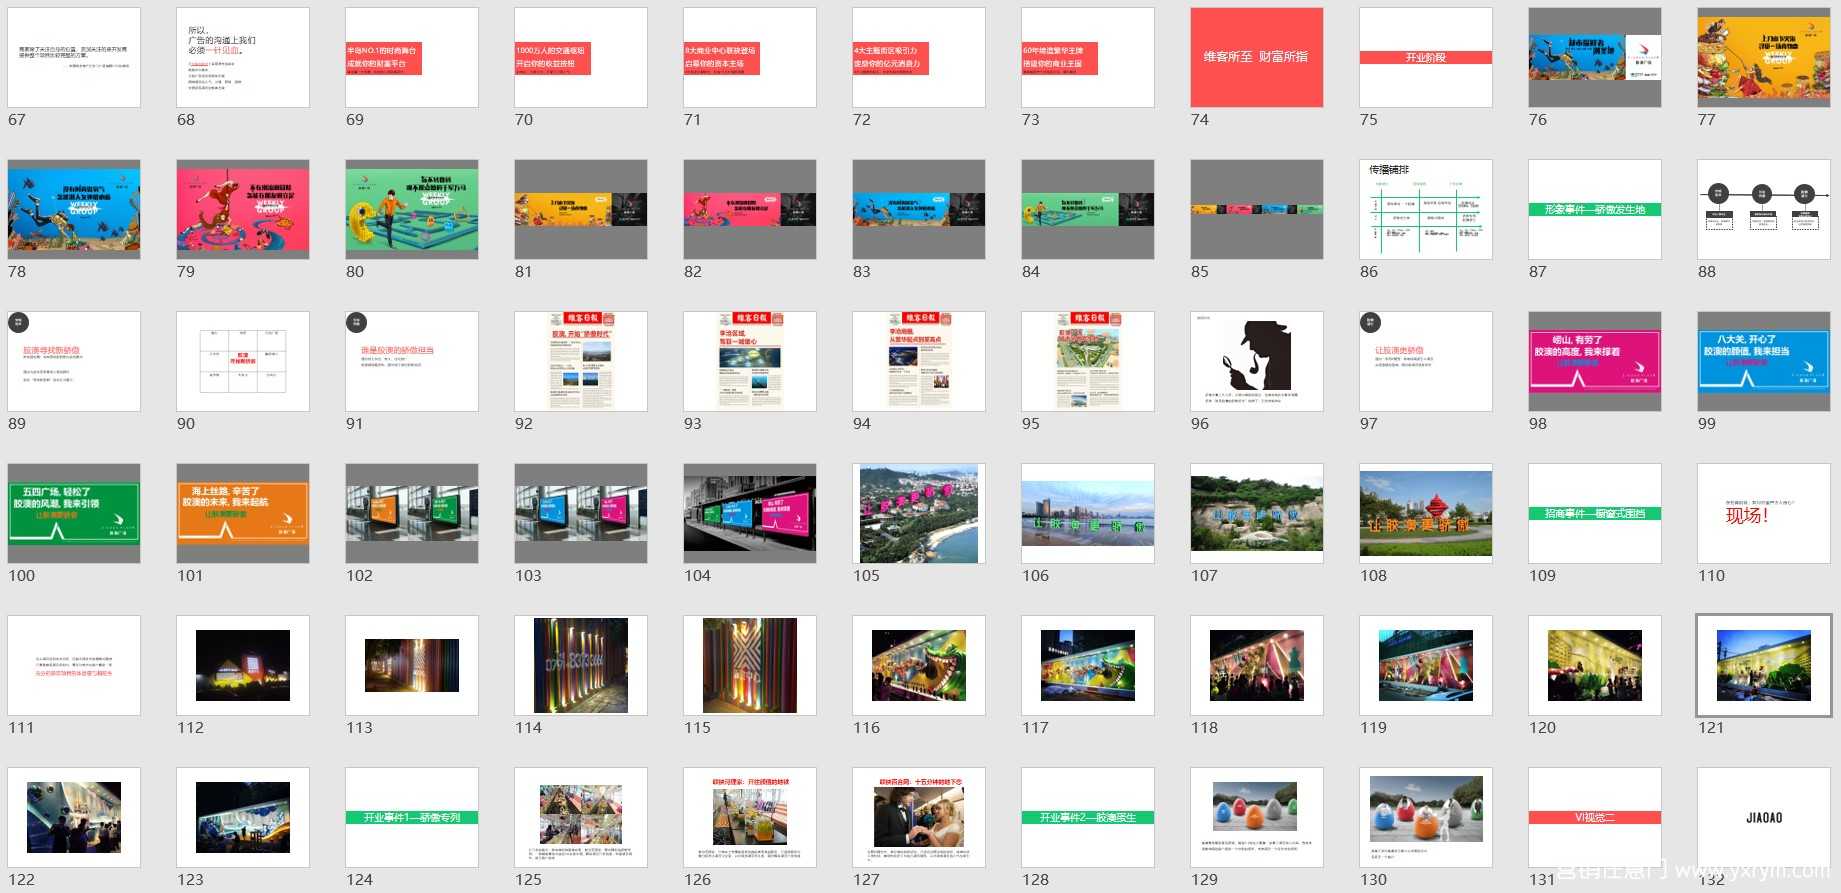Select slide thumbnail 76
Screen dimensions: 1841x893
1595,57
